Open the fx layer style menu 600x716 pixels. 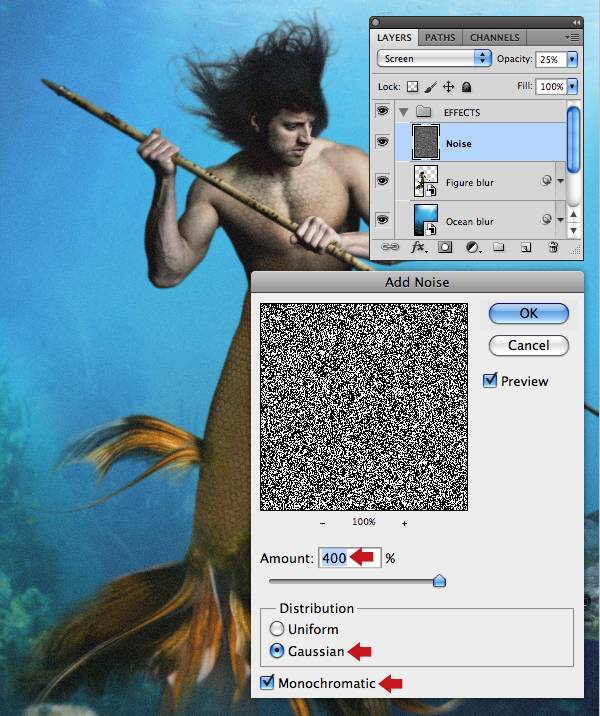coord(419,247)
